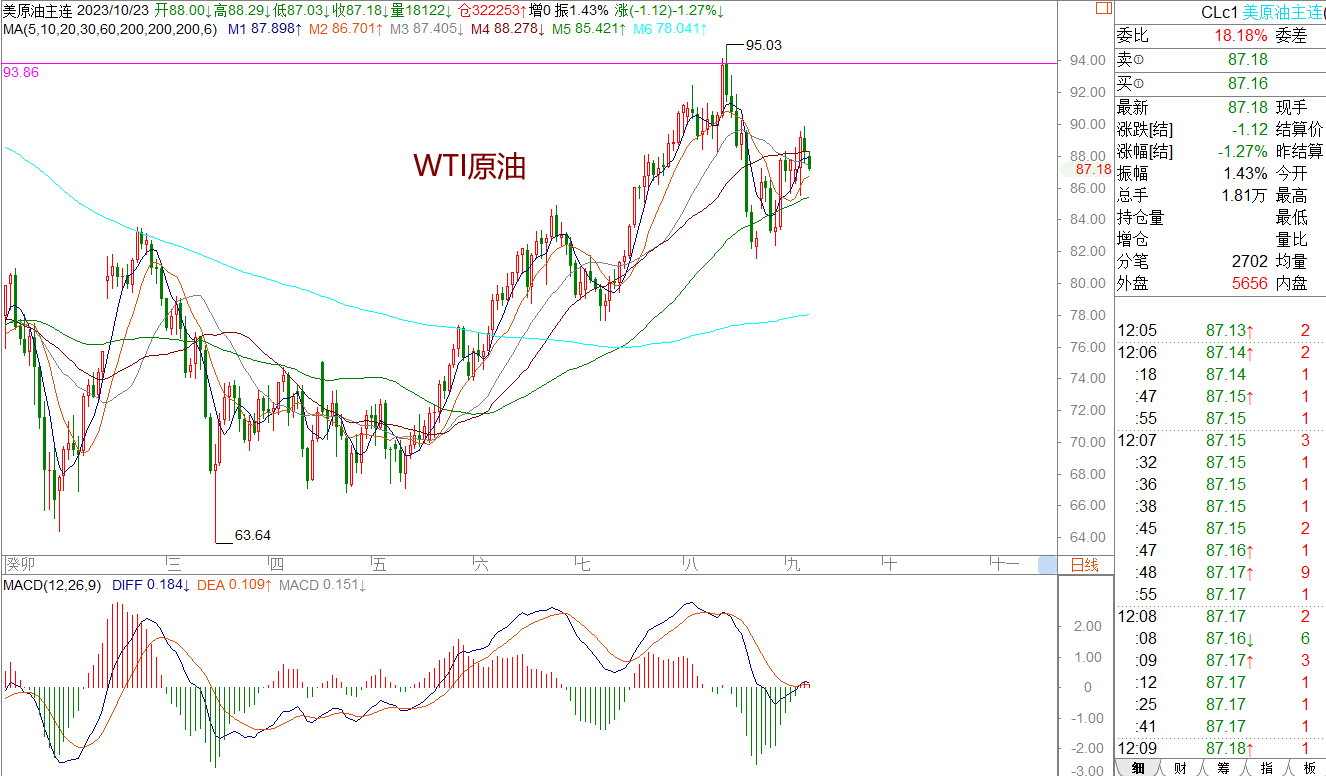Screen dimensions: 1326x776
Task: Select the M1 87.898 moving average label
Action: pos(265,29)
